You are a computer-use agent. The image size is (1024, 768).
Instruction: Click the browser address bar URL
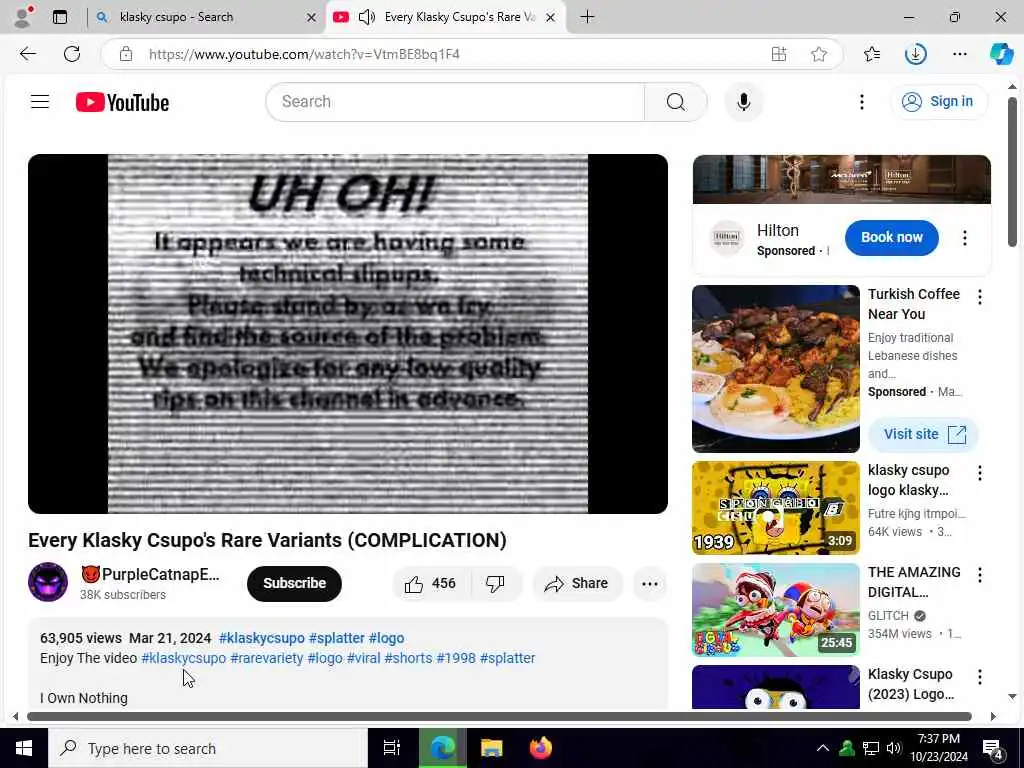pos(304,54)
